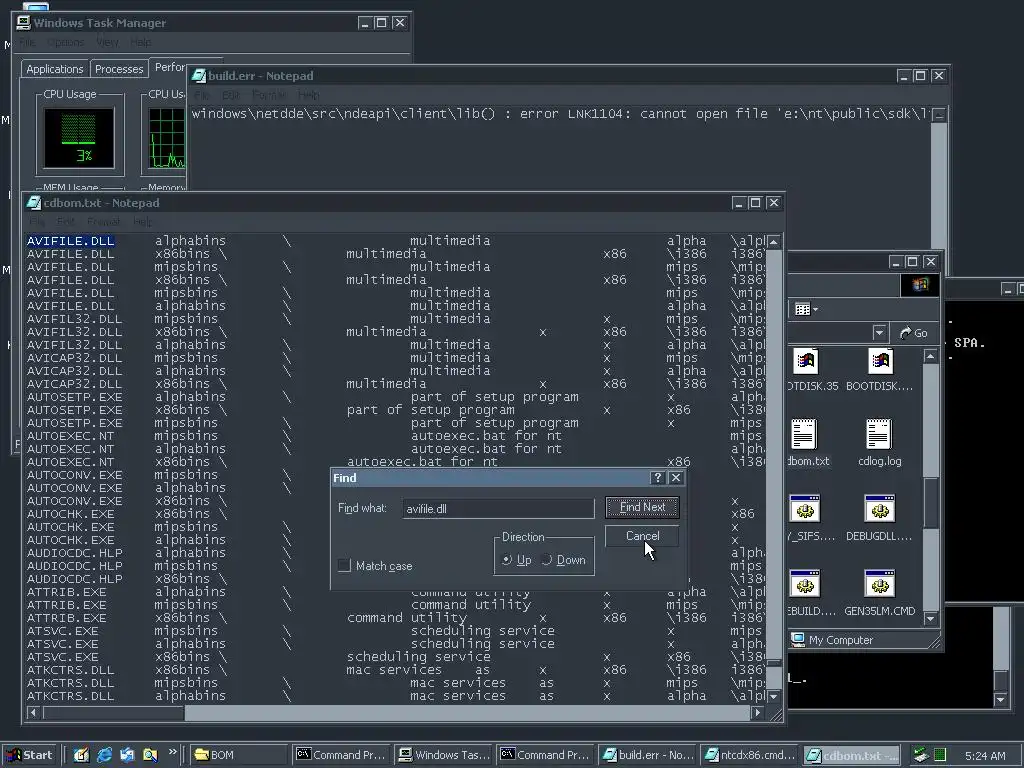Click the Windows logo throbber in Explorer

click(920, 285)
